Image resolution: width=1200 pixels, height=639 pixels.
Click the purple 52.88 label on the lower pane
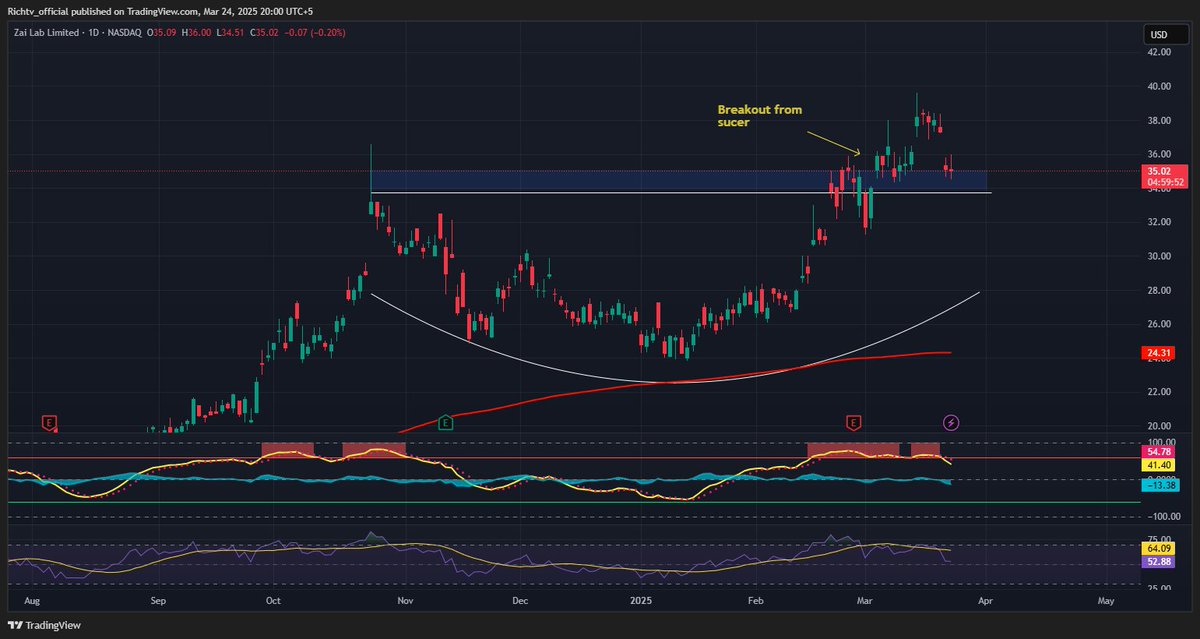1157,562
